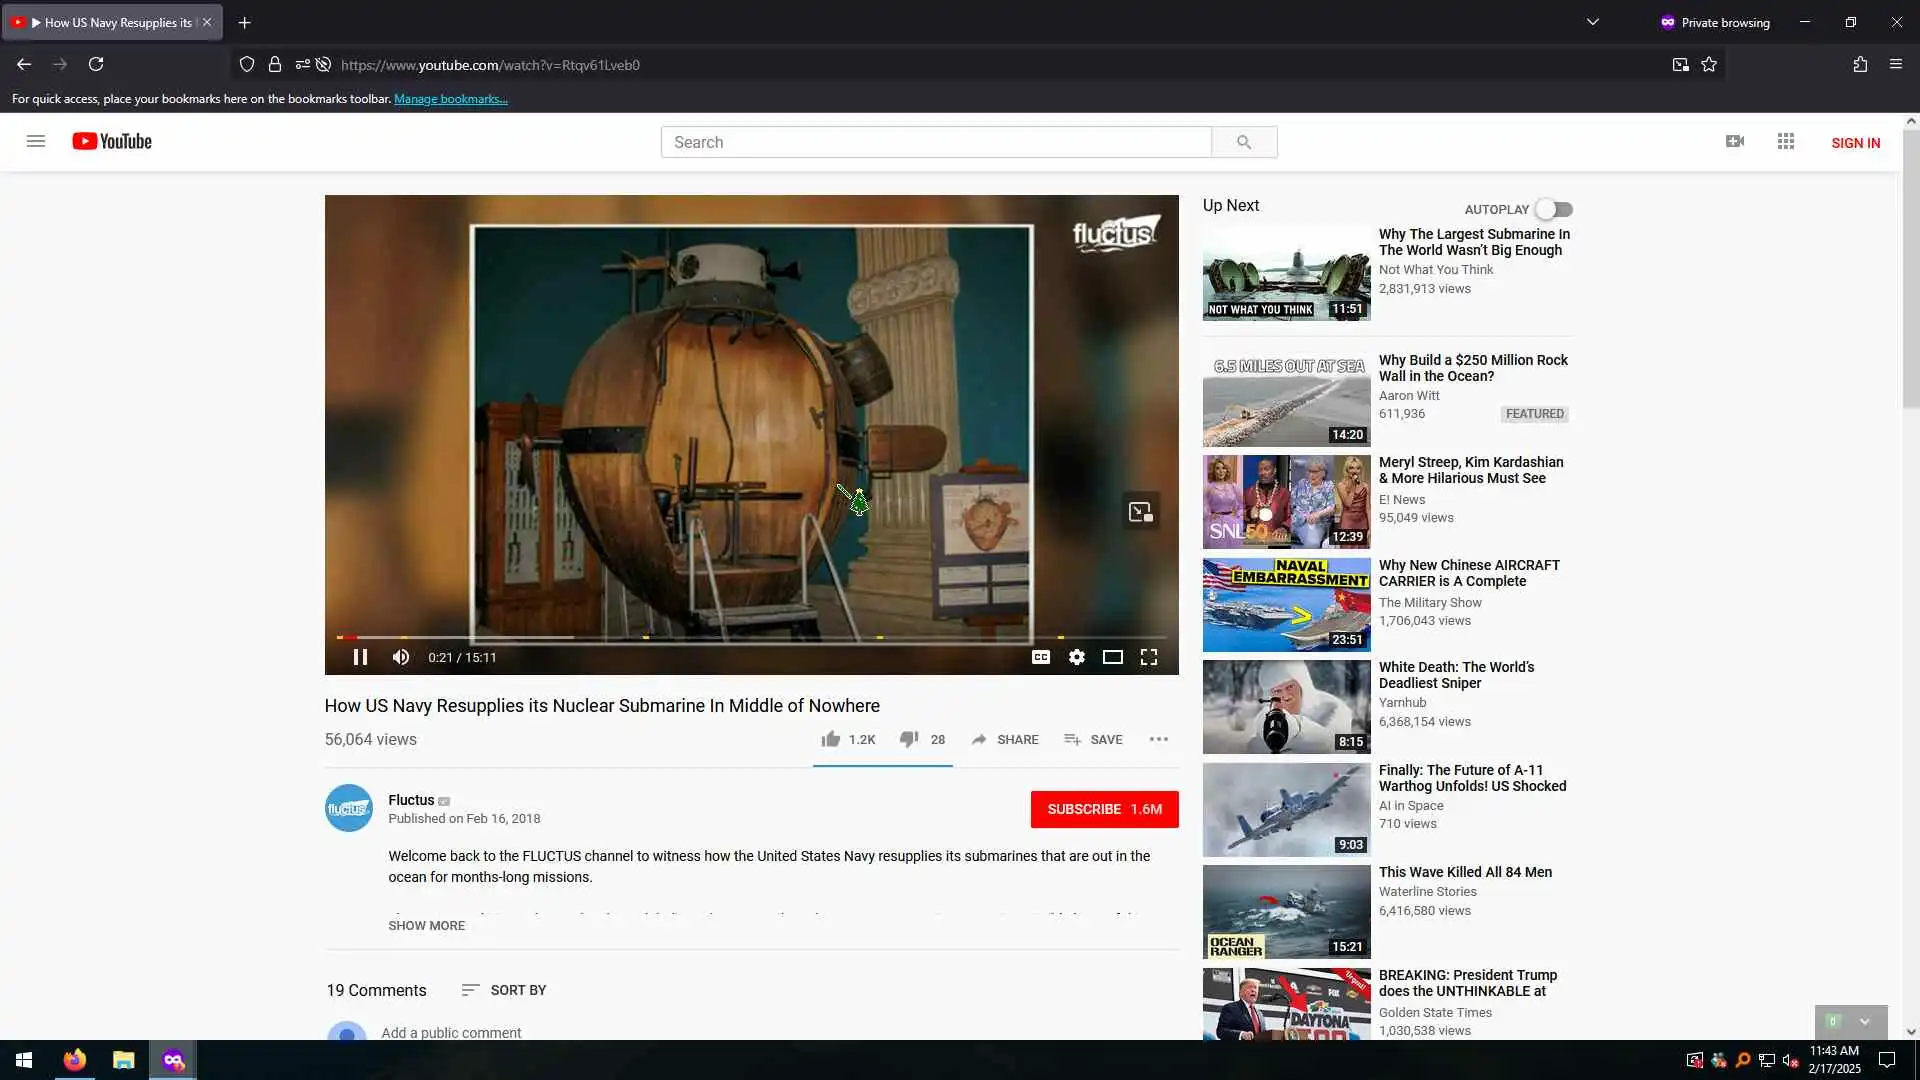Viewport: 1920px width, 1080px height.
Task: Toggle closed captions on the video
Action: click(1040, 657)
